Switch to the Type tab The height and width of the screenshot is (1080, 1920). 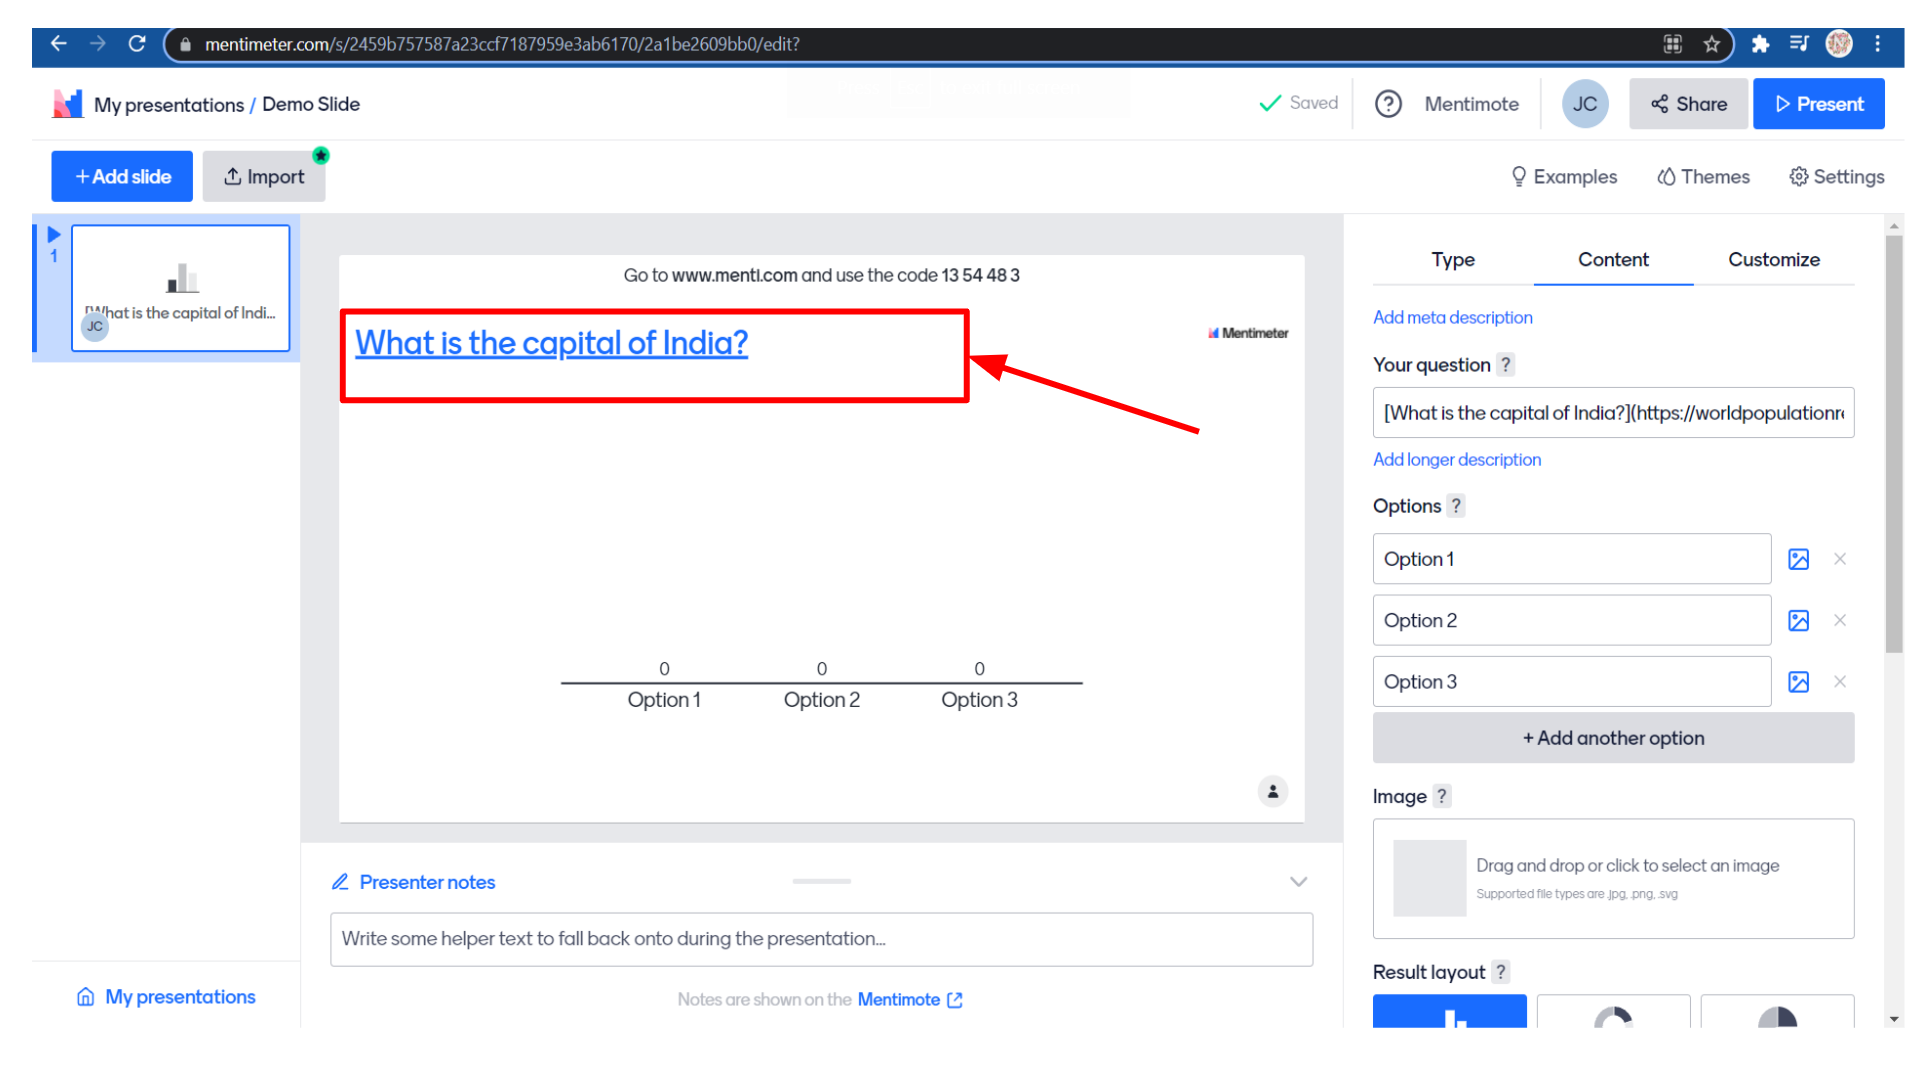coord(1452,260)
